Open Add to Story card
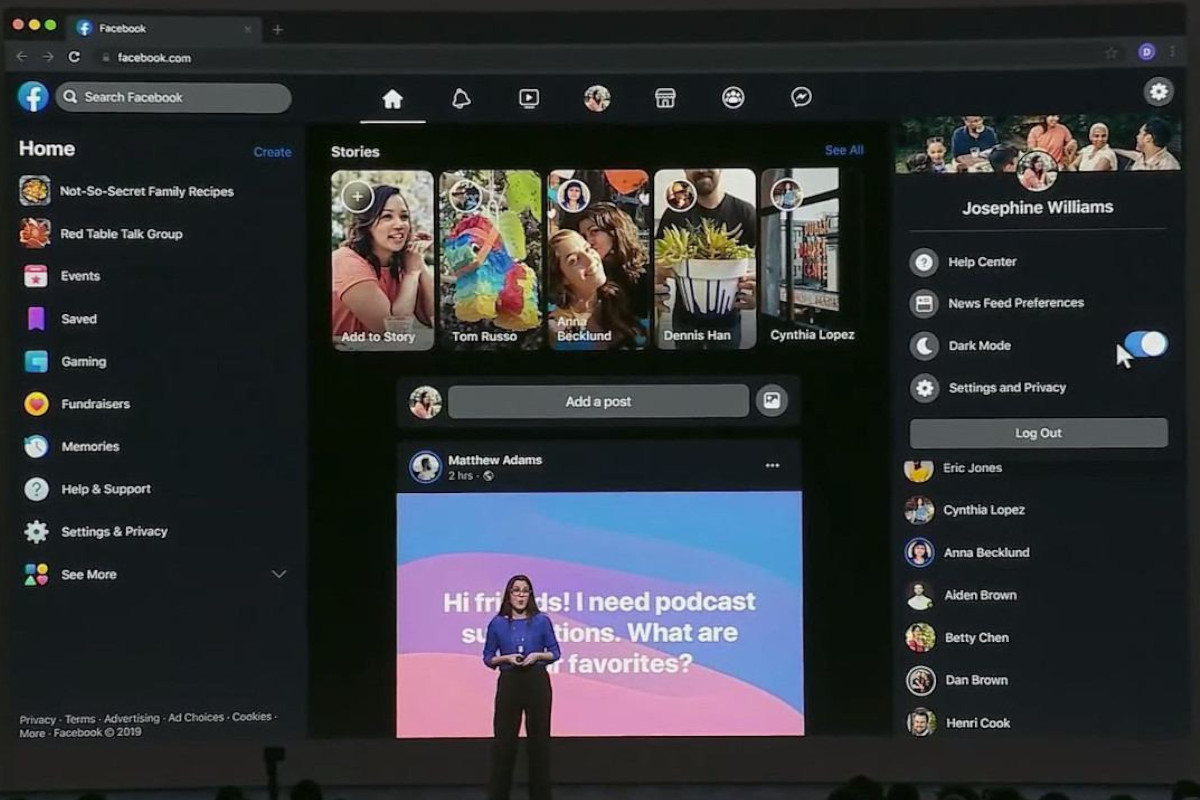 [x=383, y=260]
